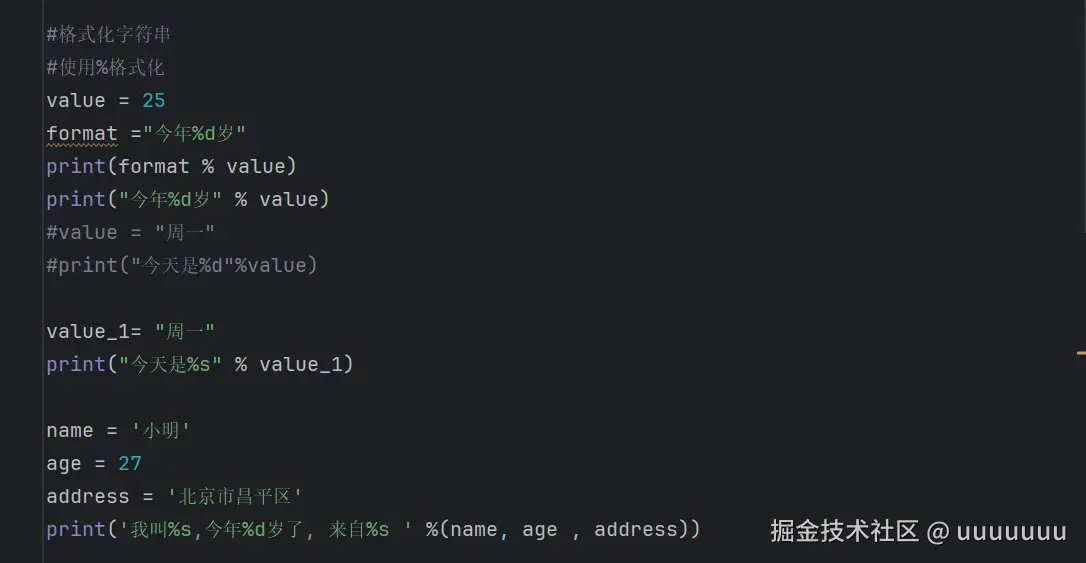Click the yellow warning marker in the right gutter
Viewport: 1086px width, 563px height.
(1080, 353)
